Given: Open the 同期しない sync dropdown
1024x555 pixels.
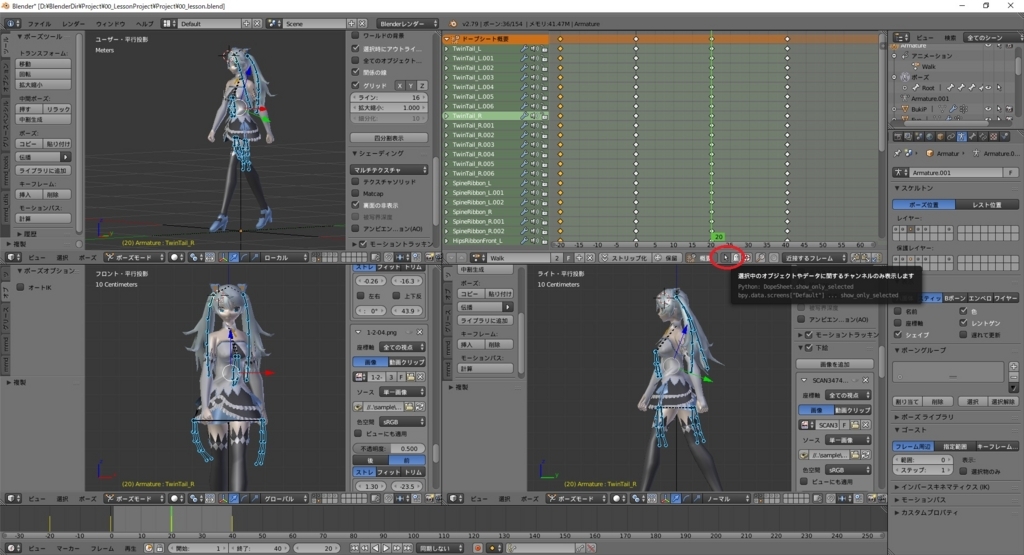Looking at the screenshot, I should coord(441,548).
